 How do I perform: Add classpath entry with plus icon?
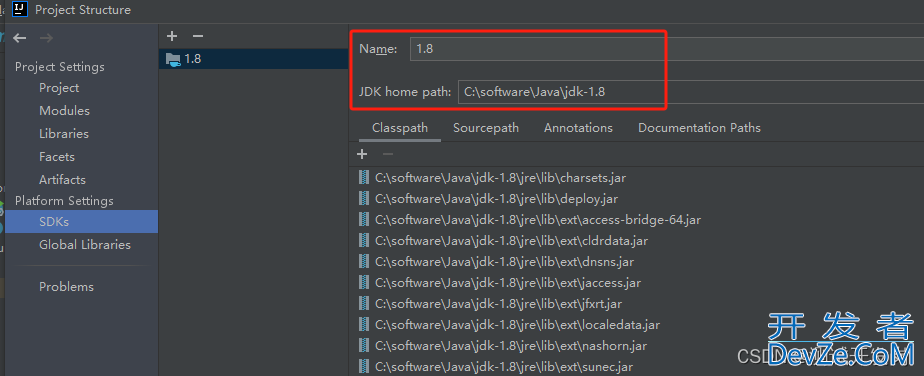pos(362,154)
